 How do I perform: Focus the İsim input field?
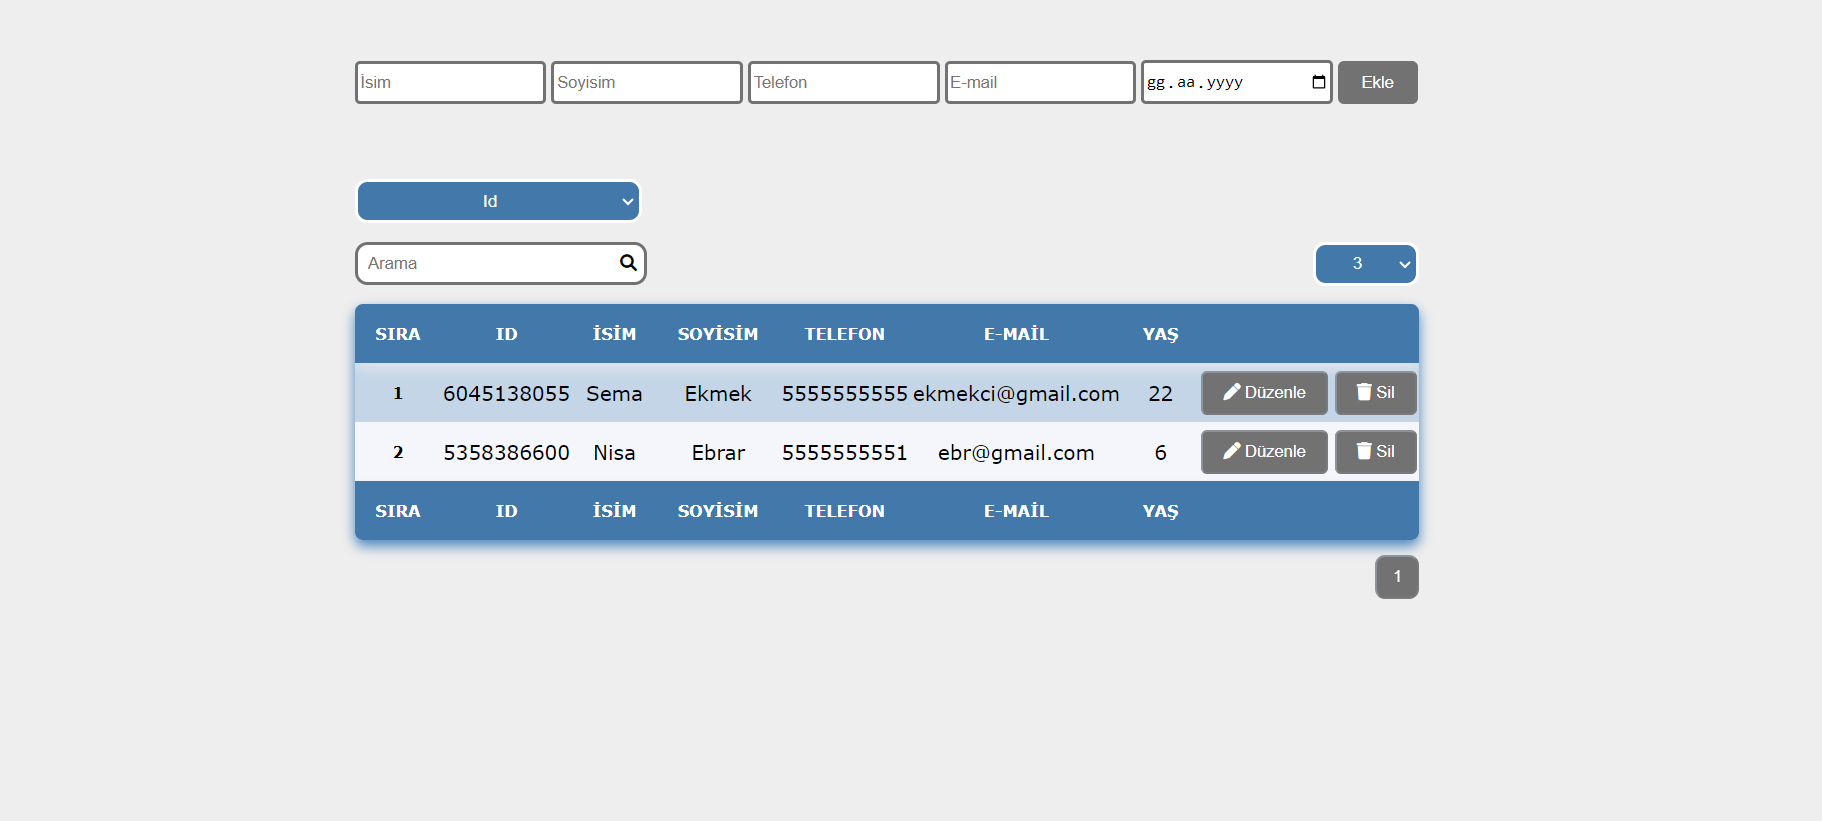[450, 82]
